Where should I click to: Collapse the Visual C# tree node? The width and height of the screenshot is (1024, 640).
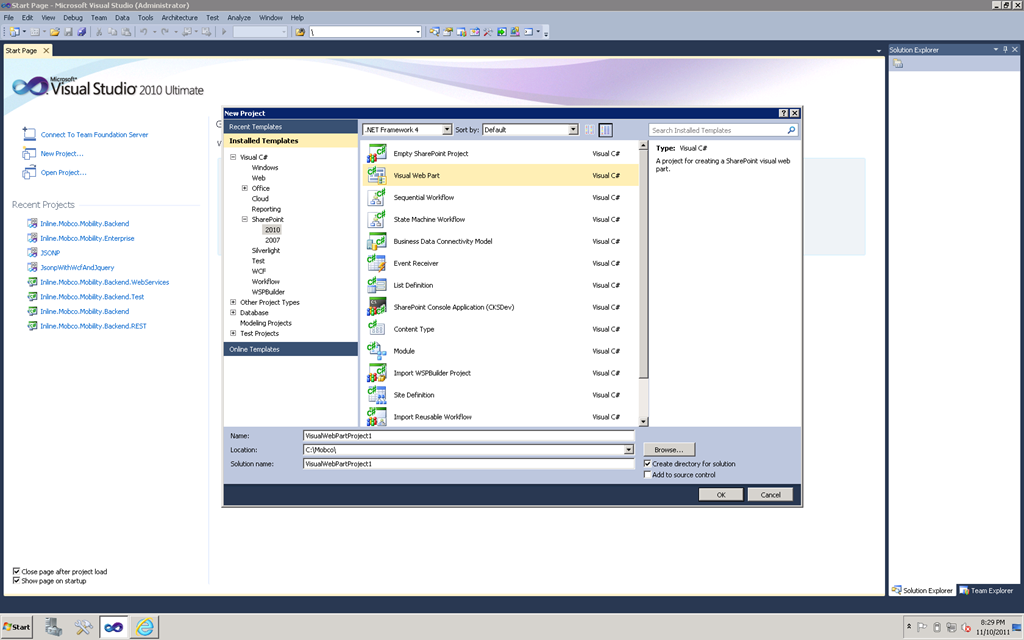point(232,157)
